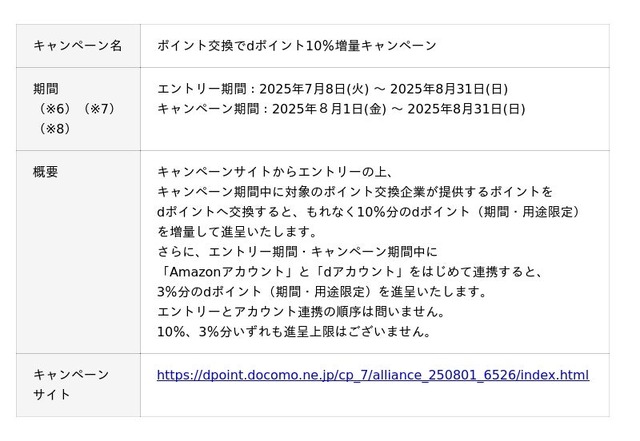Click the line キャンペーンサイトからエントリーの上、
This screenshot has height=441, width=640.
276,172
